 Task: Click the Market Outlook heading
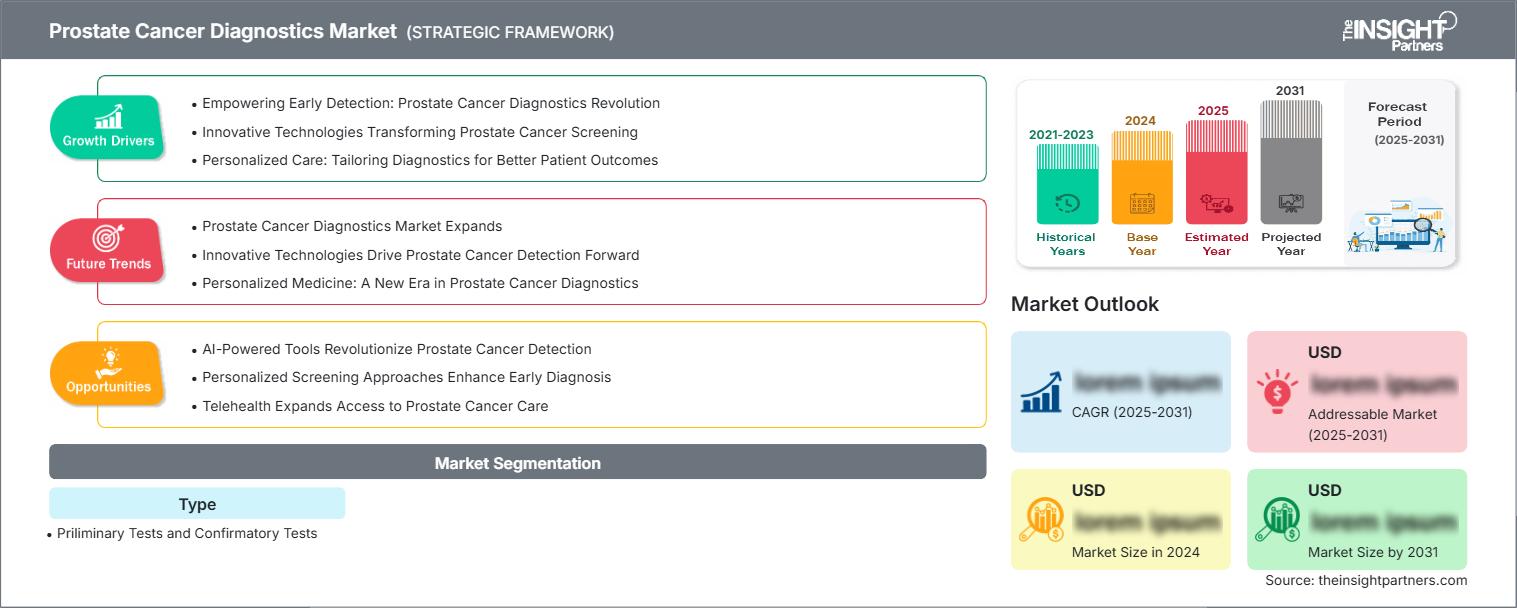[1085, 304]
